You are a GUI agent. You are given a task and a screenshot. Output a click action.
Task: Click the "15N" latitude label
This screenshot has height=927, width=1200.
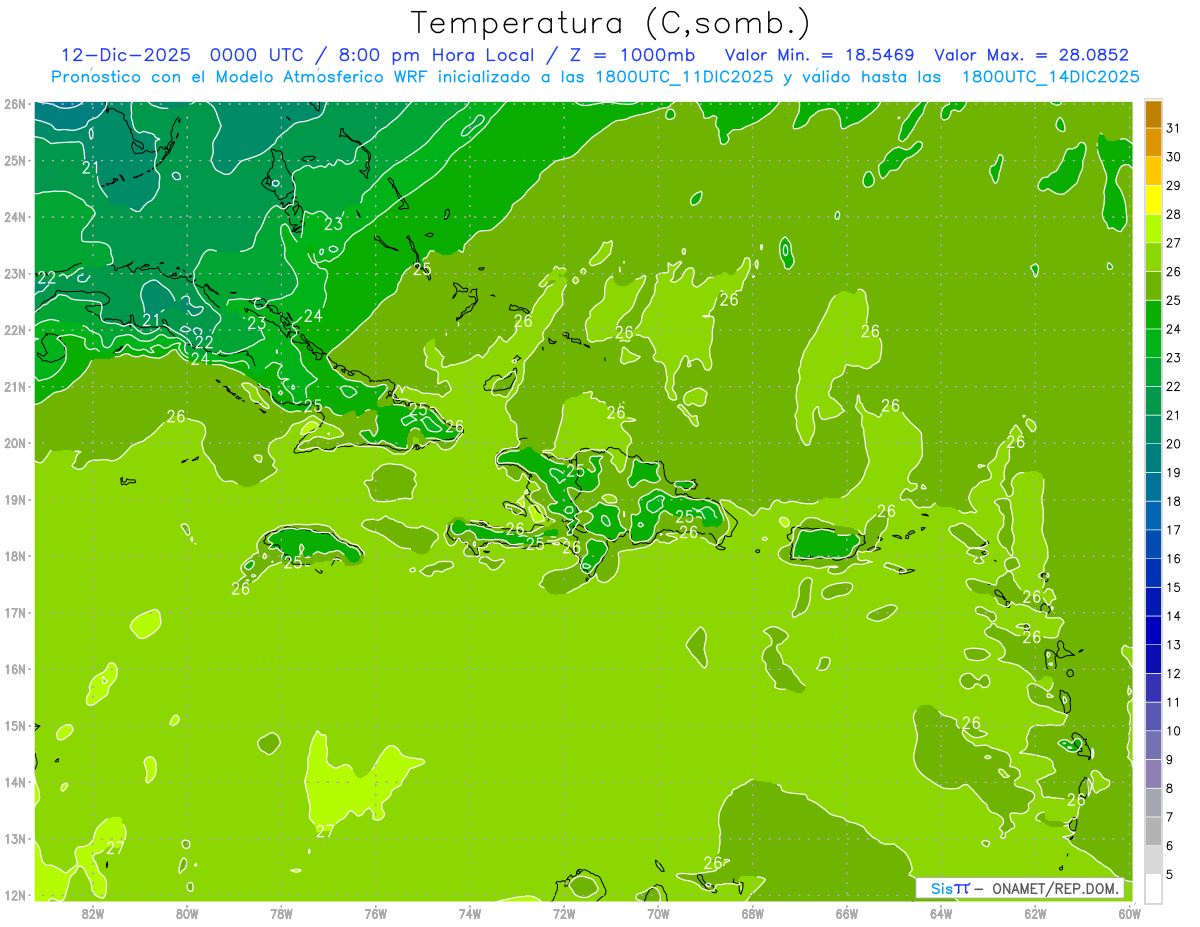[x=14, y=725]
